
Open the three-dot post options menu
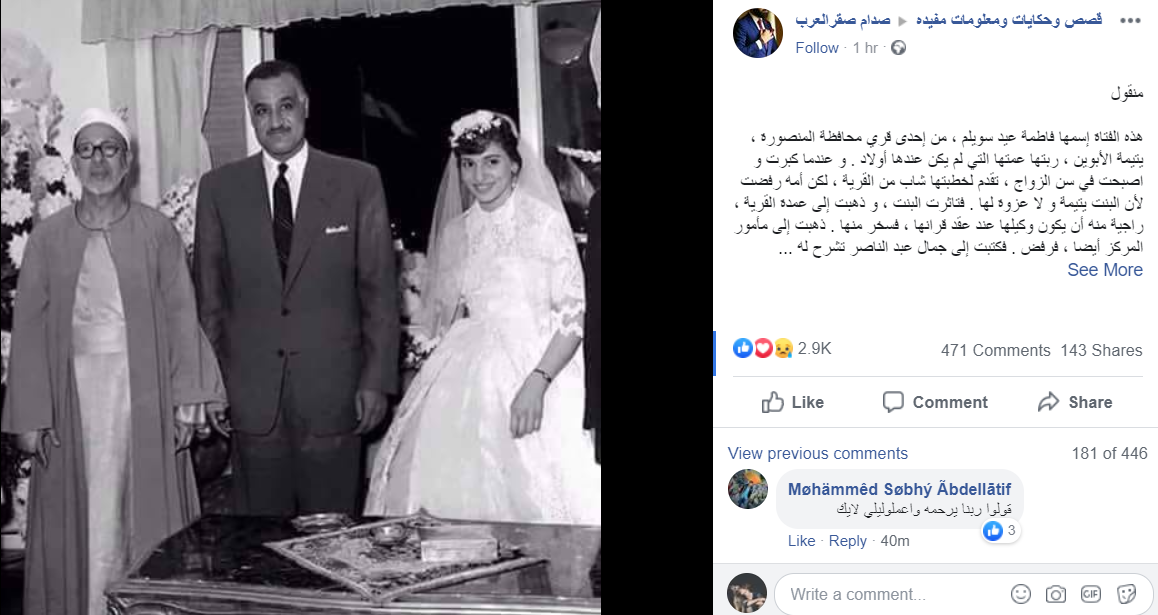tap(1130, 21)
